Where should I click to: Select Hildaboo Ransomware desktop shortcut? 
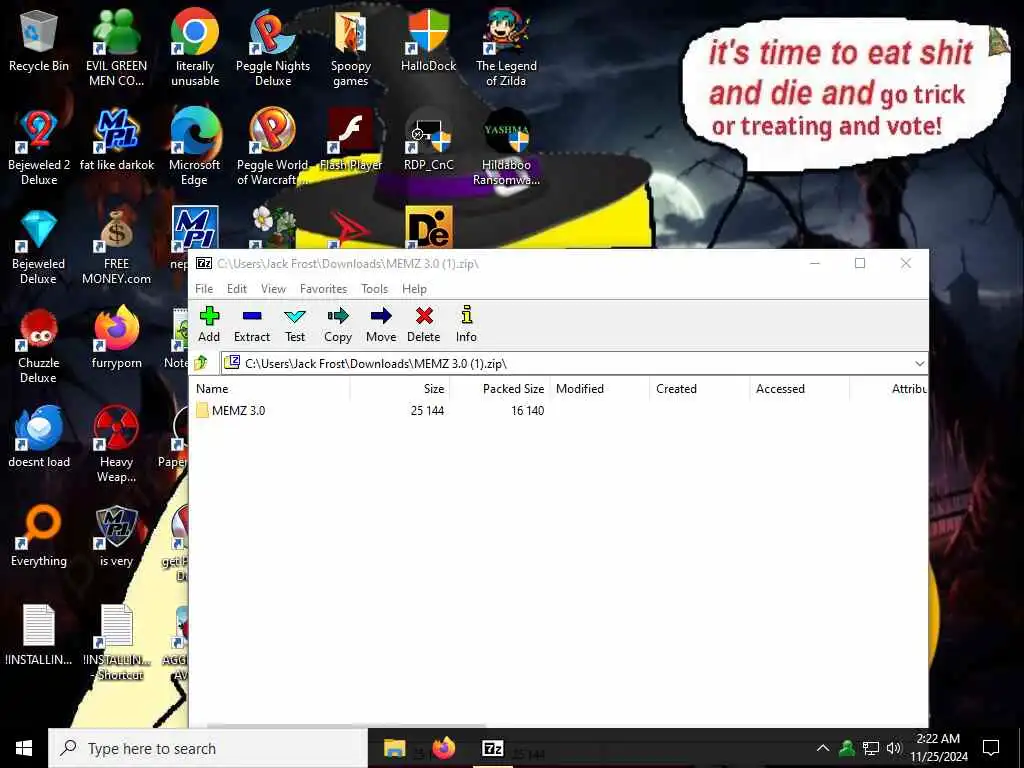point(506,148)
